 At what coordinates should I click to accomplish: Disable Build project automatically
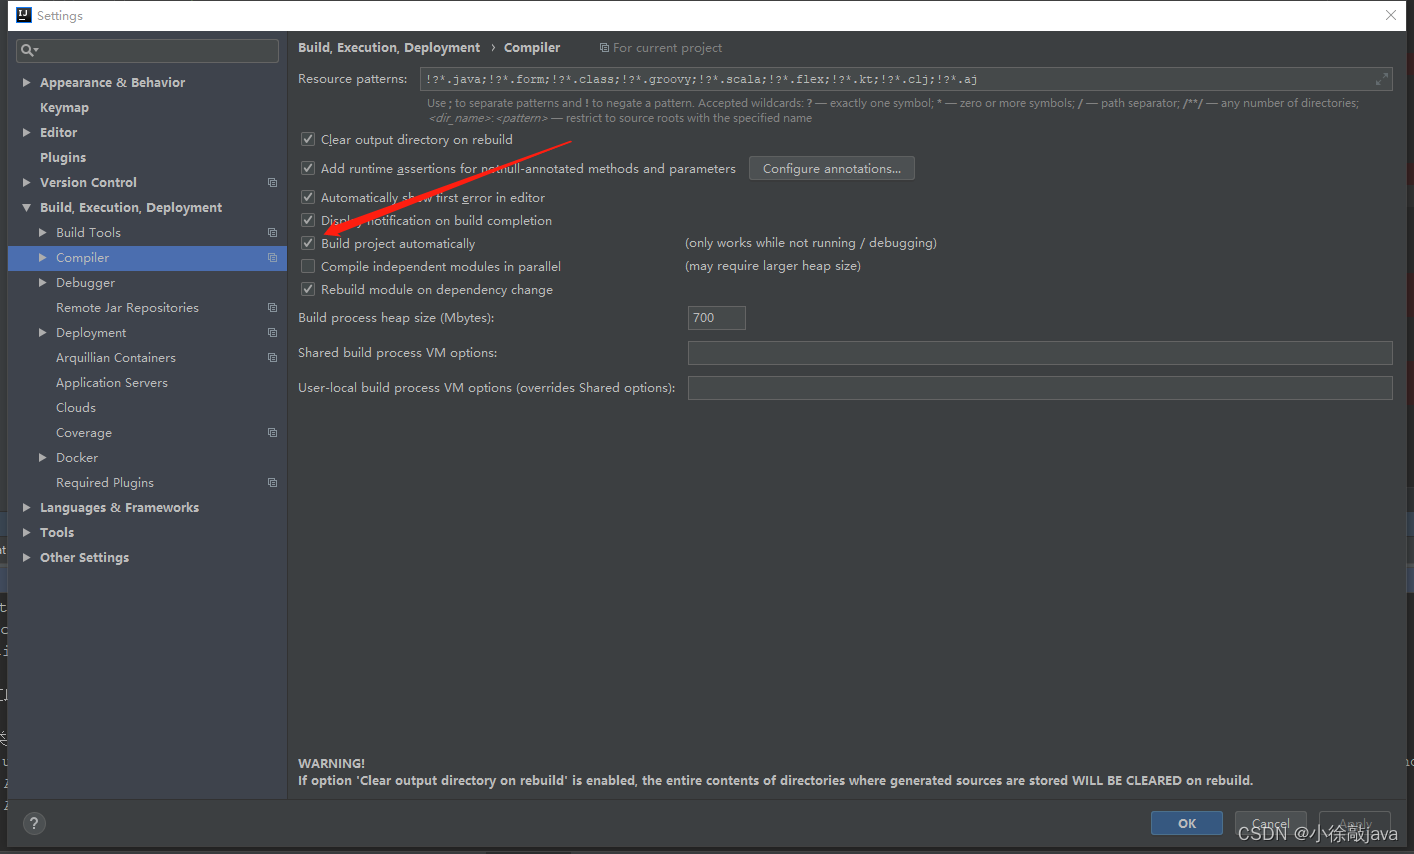click(308, 242)
